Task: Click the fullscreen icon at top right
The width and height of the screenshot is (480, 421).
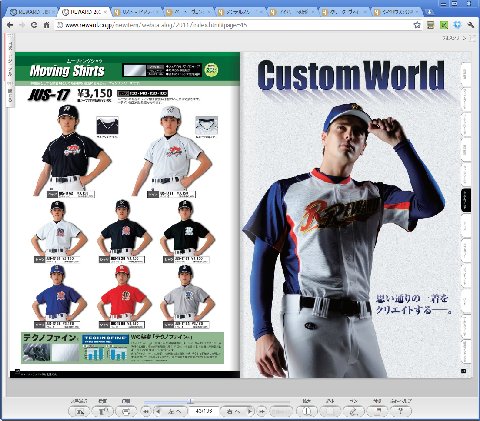Action: 472,38
